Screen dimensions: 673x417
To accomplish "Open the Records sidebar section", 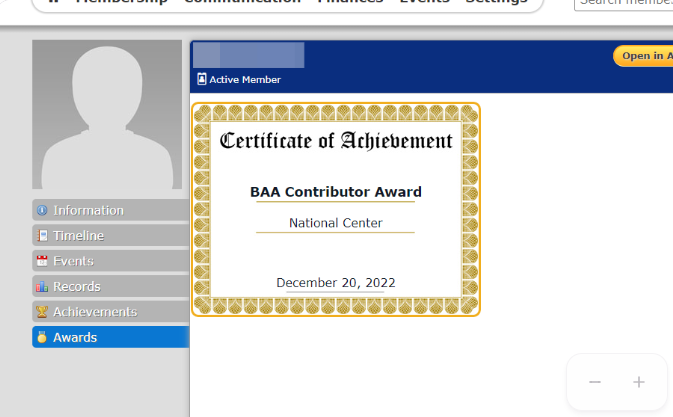I will click(x=111, y=286).
